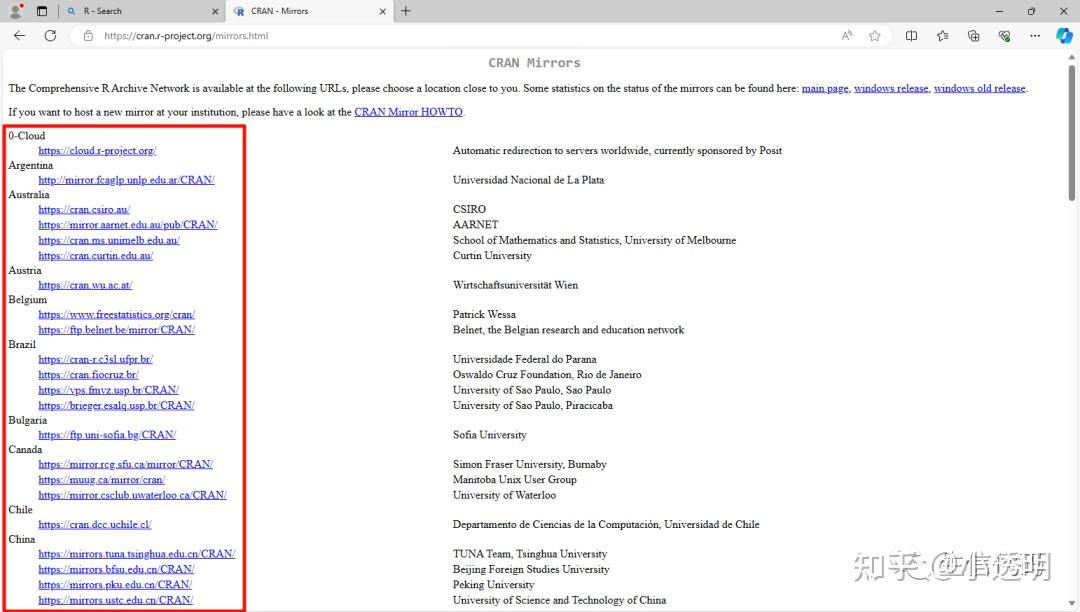Switch to the R - Search tab

pos(141,11)
